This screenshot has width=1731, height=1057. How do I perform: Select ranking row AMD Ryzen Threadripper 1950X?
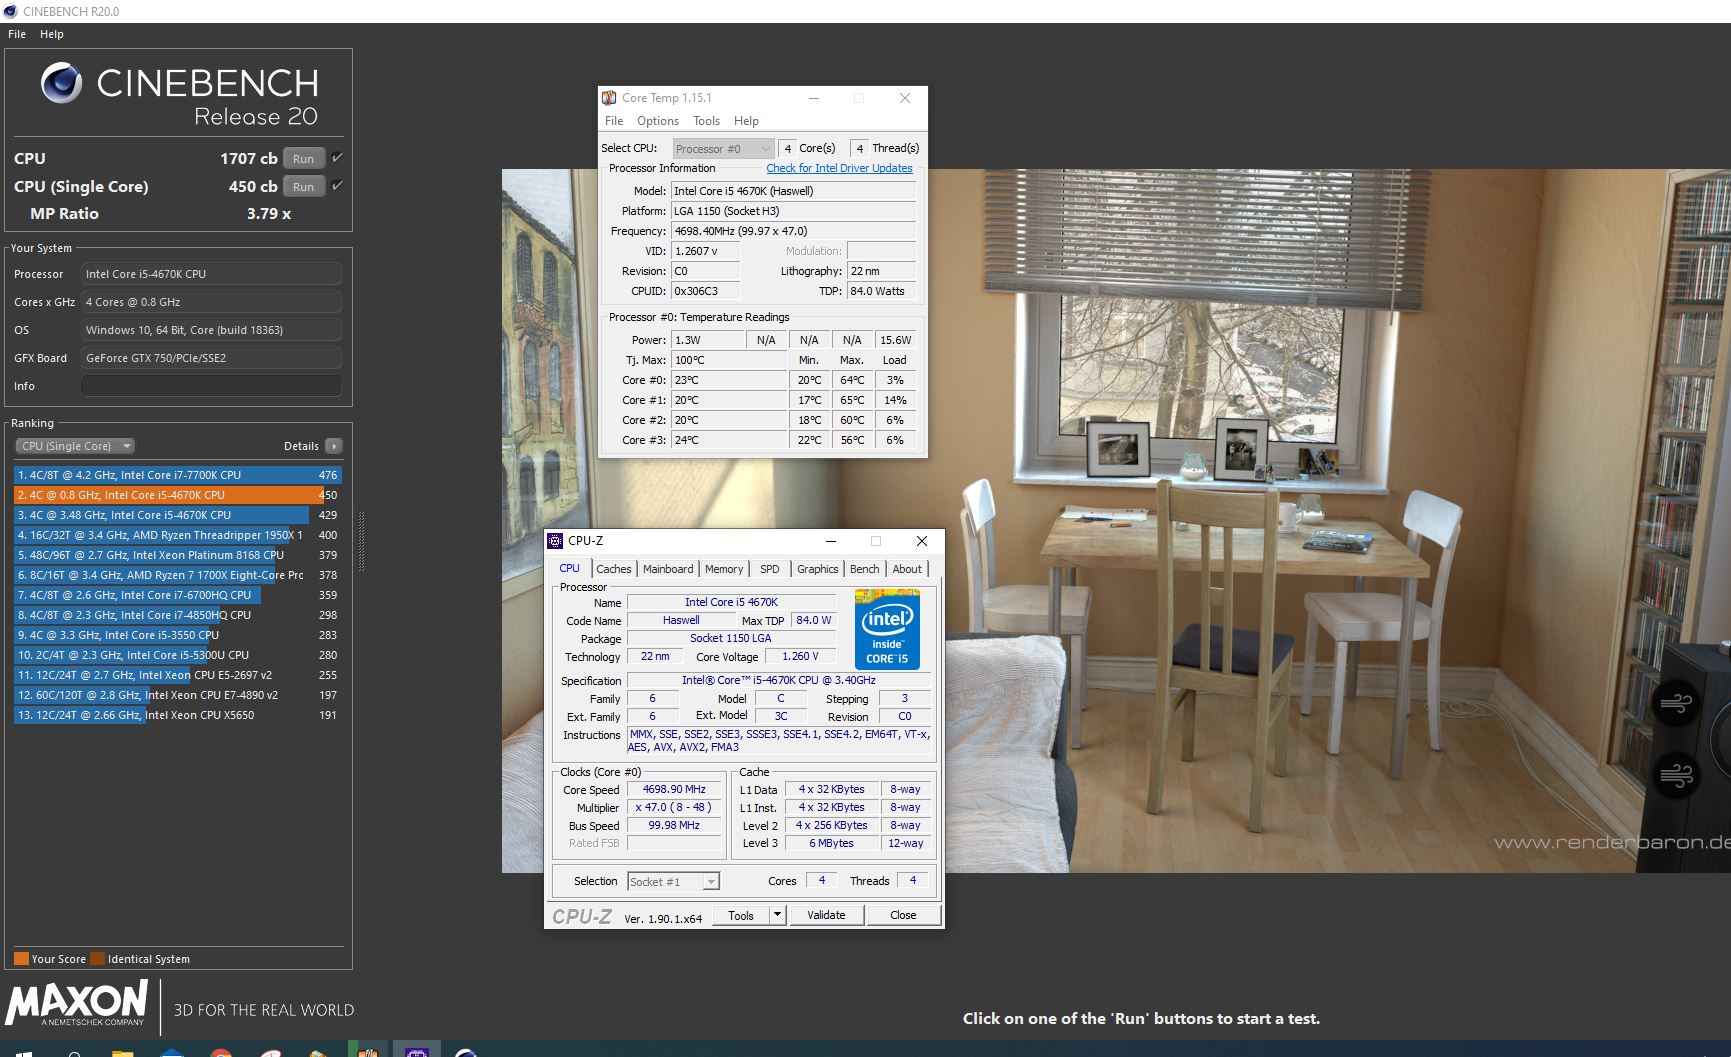tap(177, 535)
